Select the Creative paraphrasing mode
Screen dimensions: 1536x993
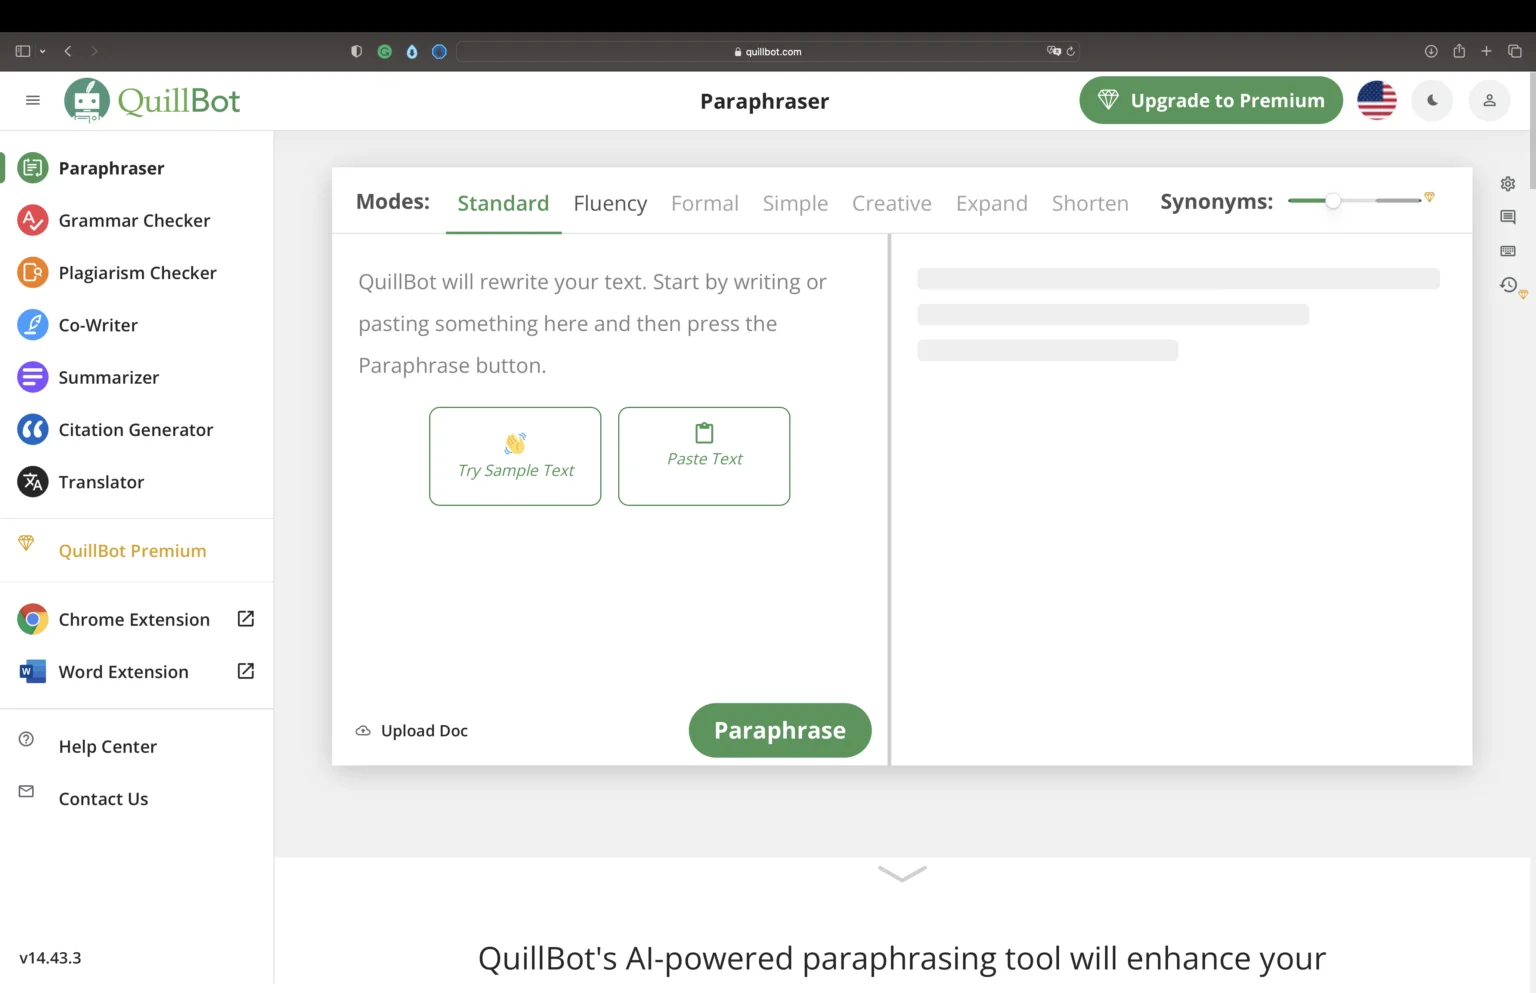[891, 203]
